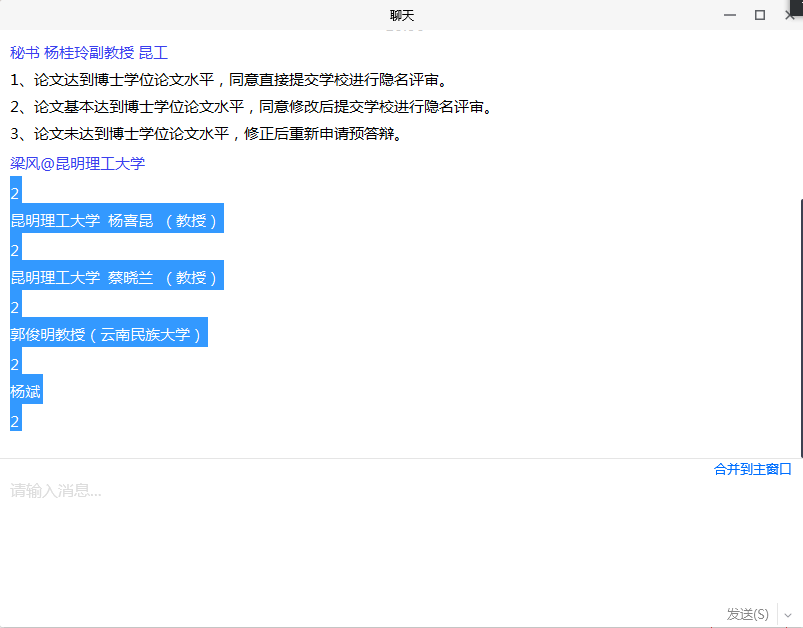The image size is (803, 628).
Task: Click highlighted text 昆明理工大学 蔡晓兰 (教授)
Action: coord(117,277)
